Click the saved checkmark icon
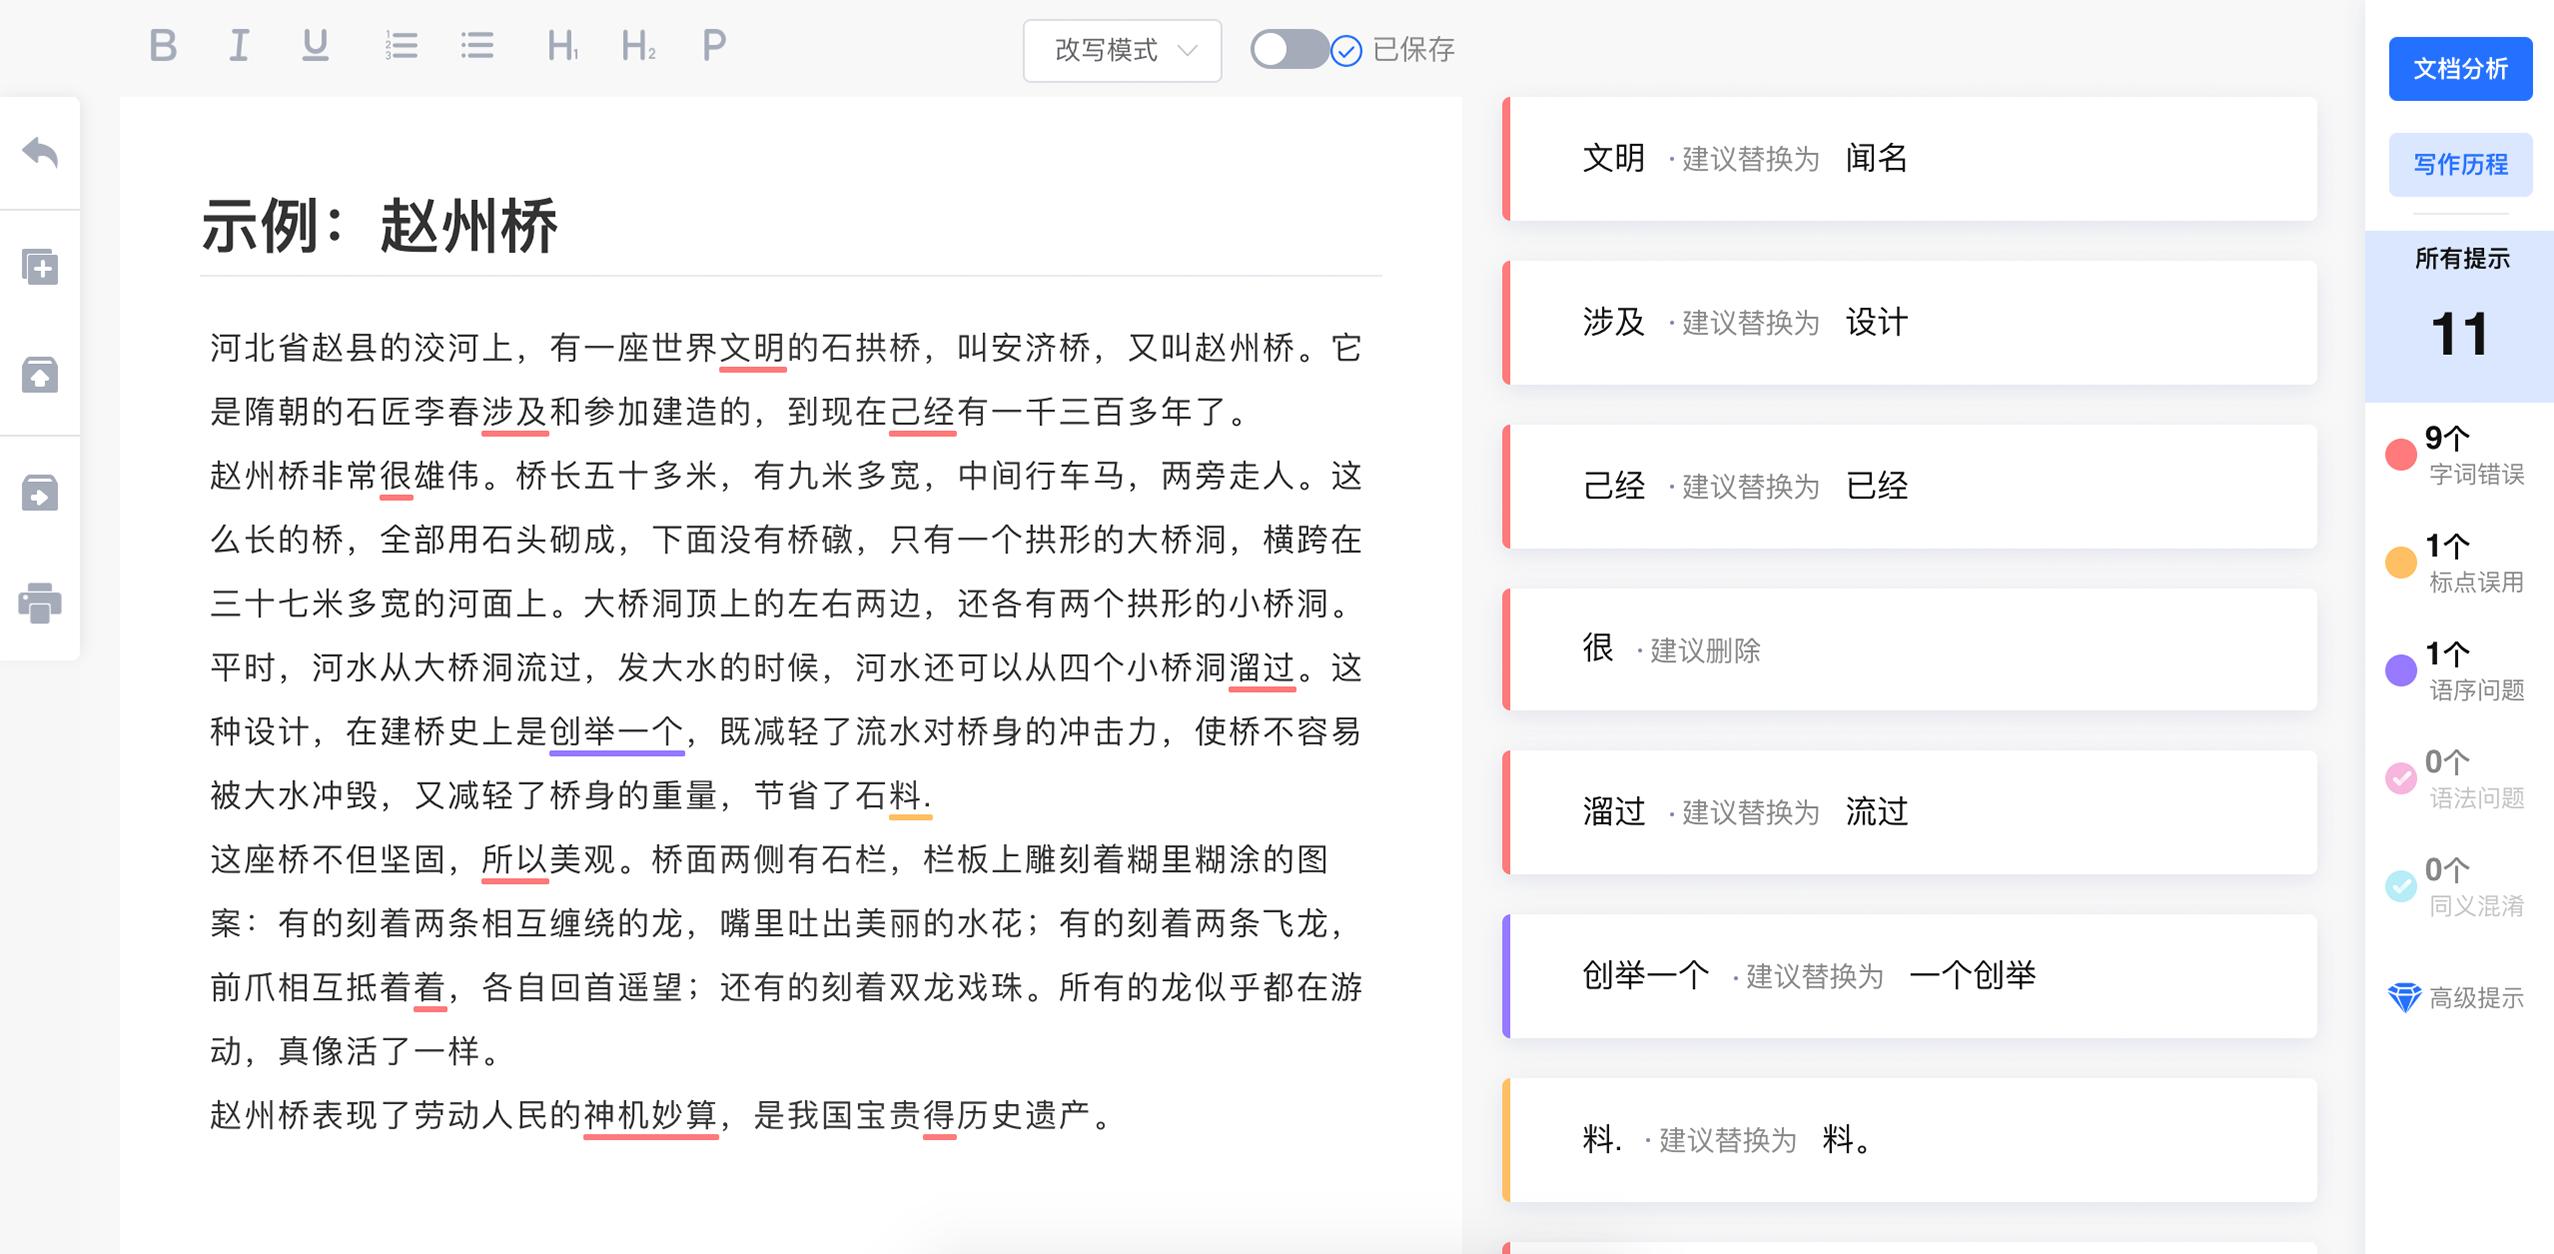Viewport: 2554px width, 1254px height. click(1346, 51)
